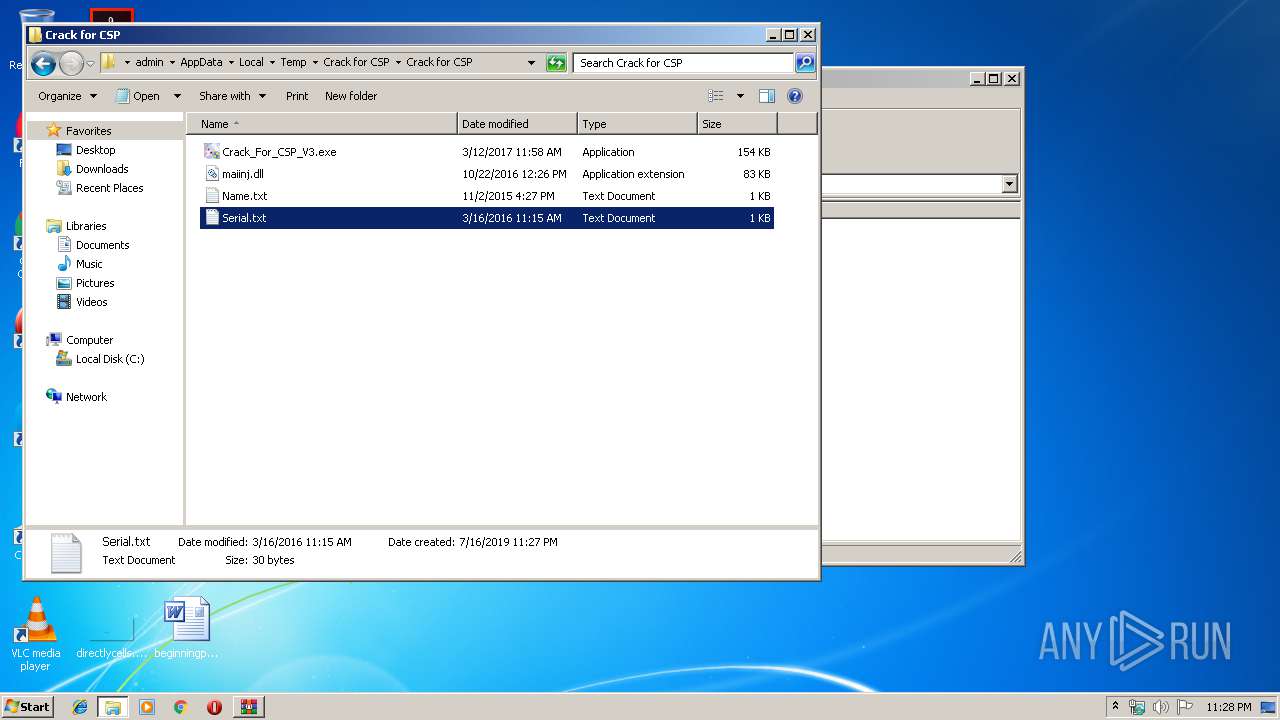Open the Pictures library
1280x720 pixels.
pyautogui.click(x=95, y=283)
